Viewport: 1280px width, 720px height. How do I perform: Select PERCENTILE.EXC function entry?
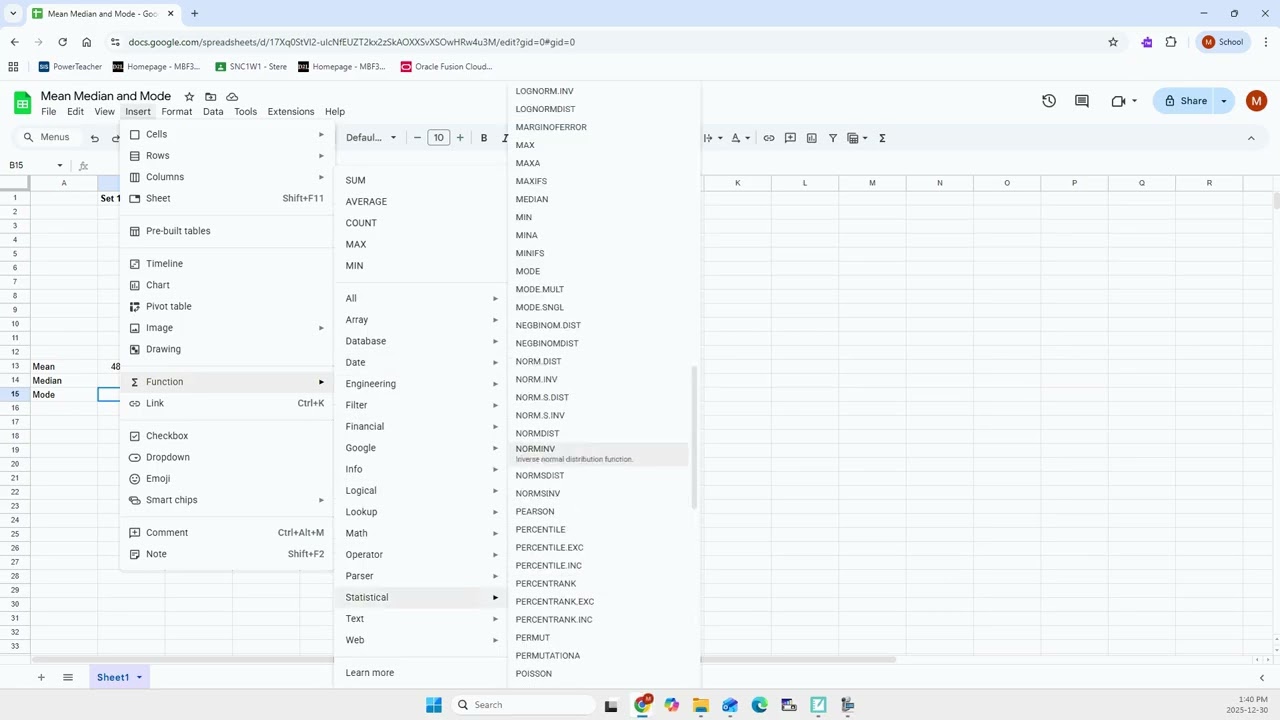click(599, 548)
